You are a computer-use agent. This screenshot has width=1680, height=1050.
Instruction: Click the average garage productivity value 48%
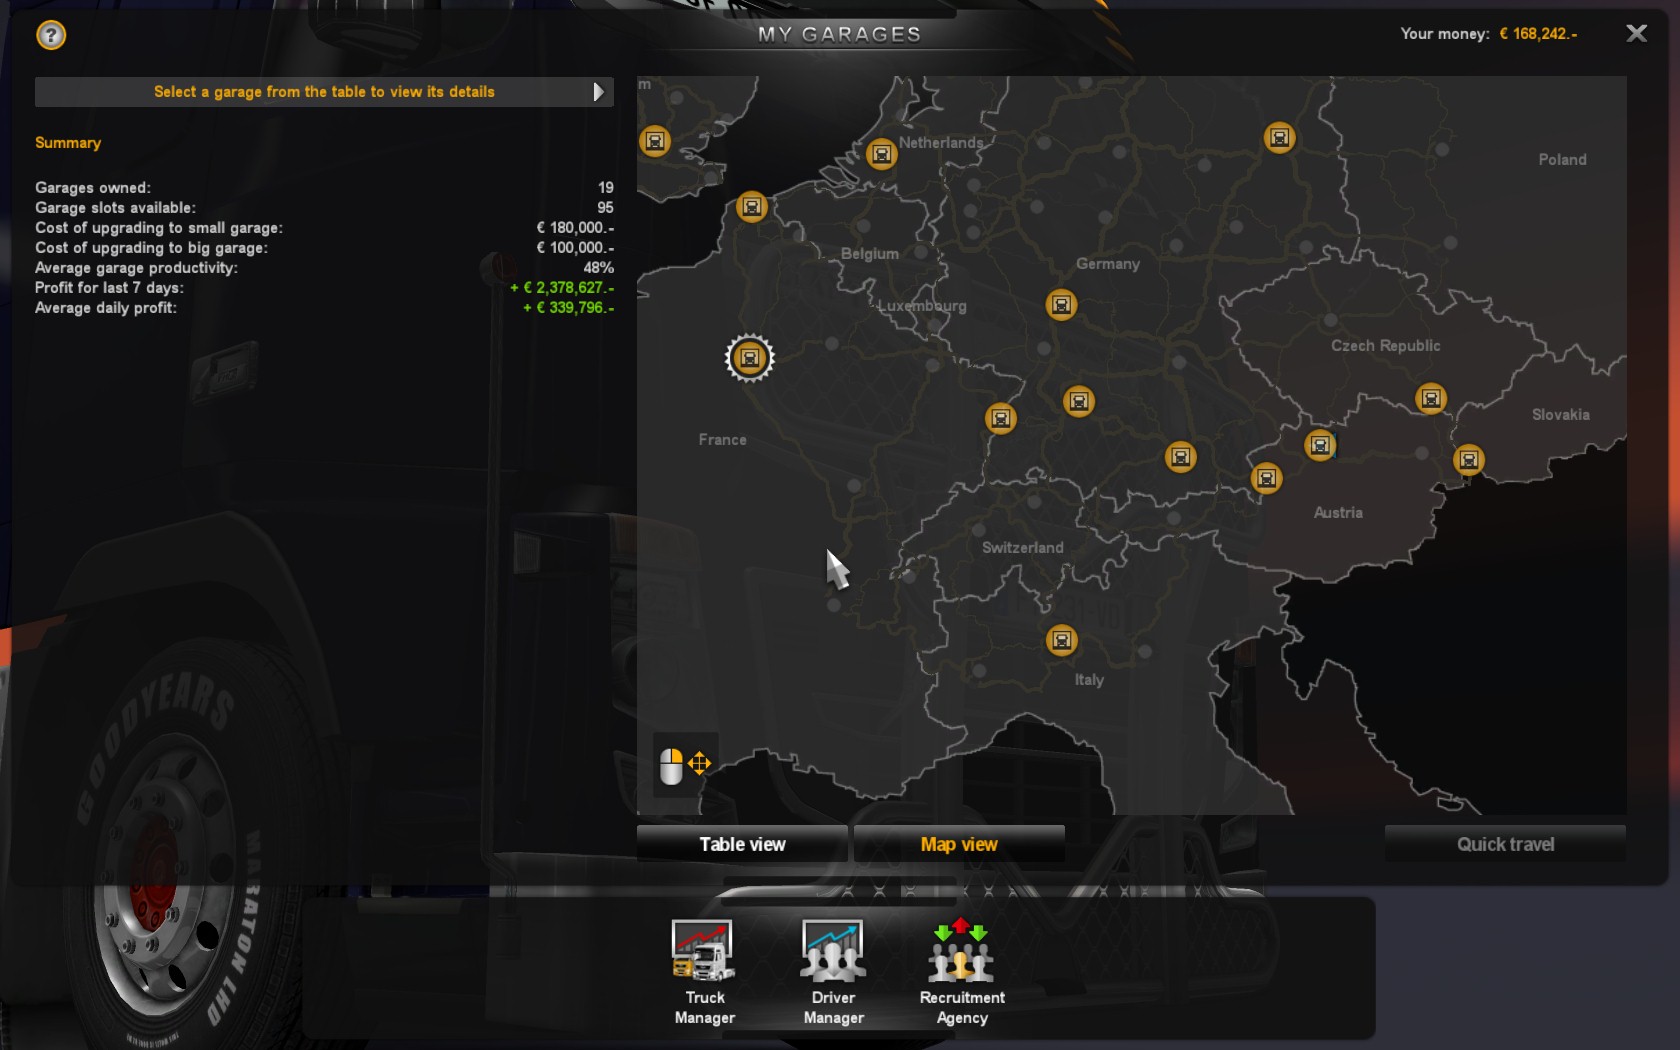pos(599,268)
